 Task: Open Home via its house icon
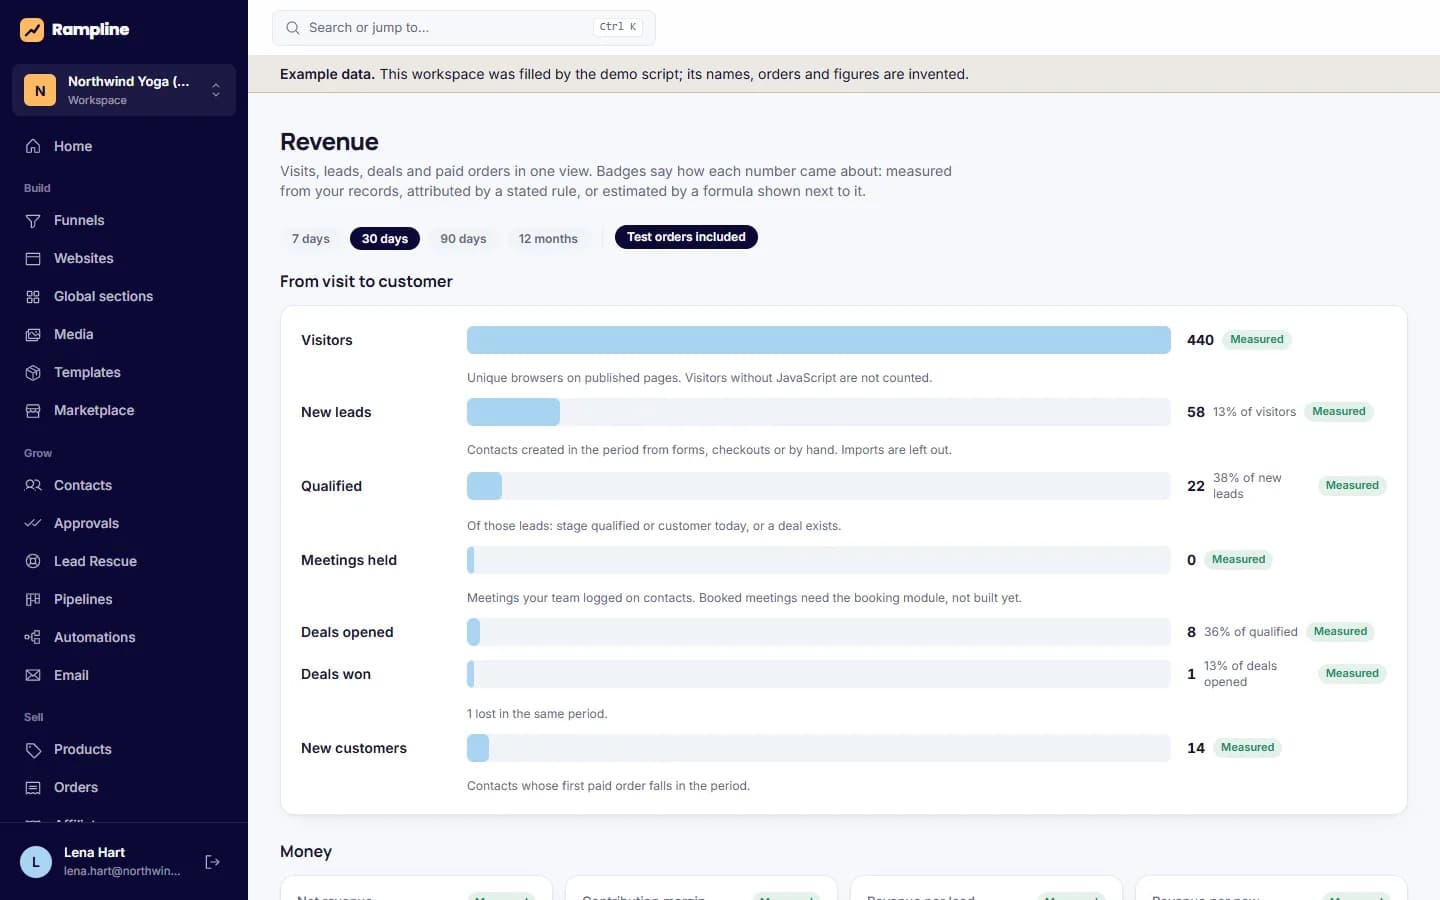click(x=33, y=146)
